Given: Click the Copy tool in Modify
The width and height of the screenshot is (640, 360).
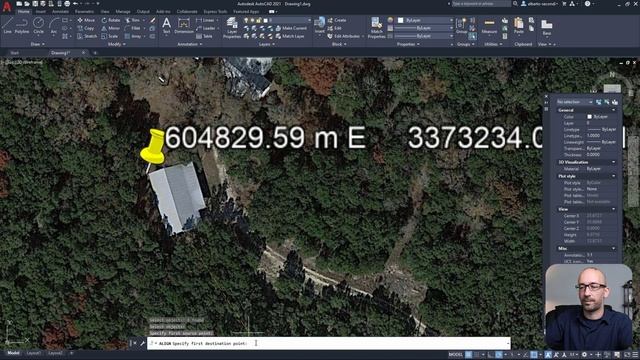Looking at the screenshot, I should coord(86,28).
